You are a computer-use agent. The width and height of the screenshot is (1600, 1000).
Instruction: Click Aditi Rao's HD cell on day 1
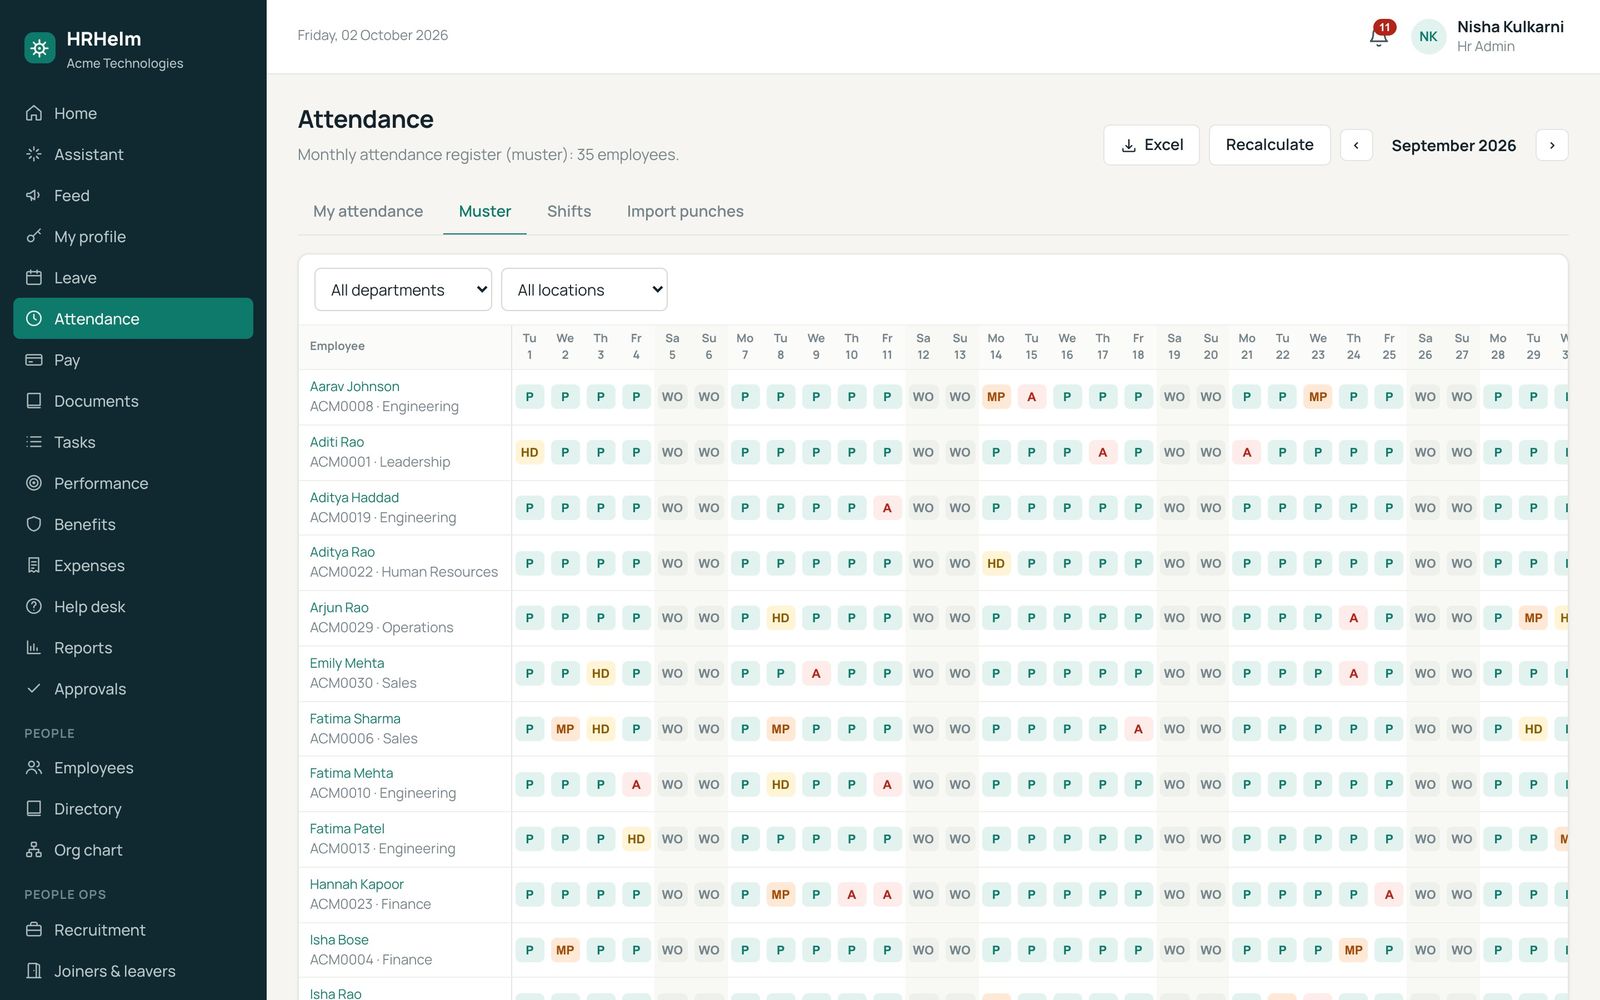(x=529, y=452)
